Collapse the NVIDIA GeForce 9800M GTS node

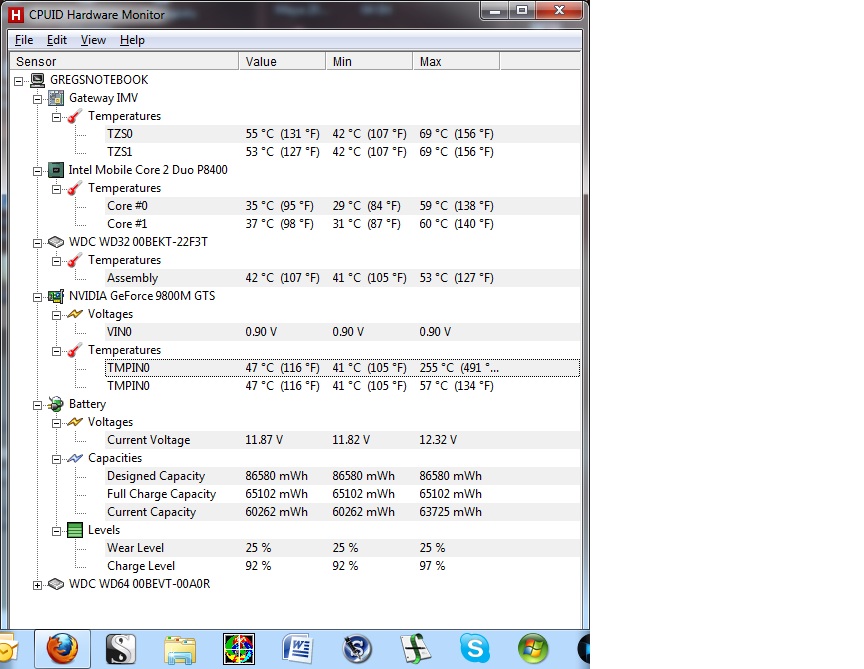(37, 297)
